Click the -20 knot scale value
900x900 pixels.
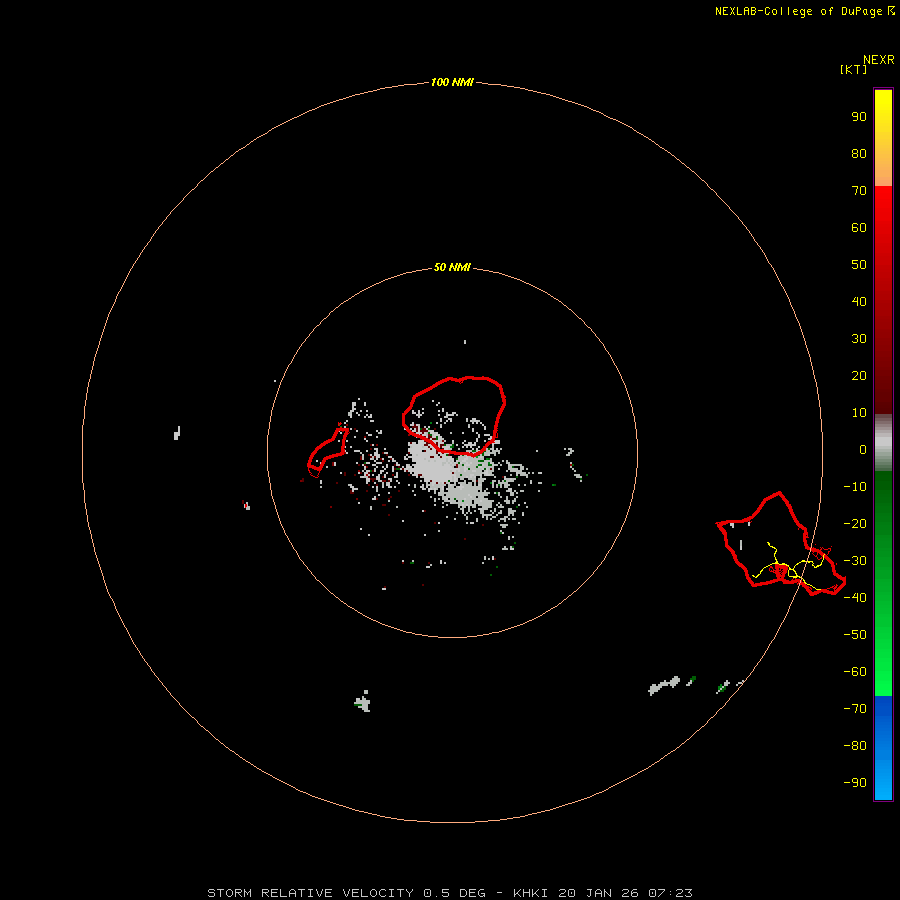tap(855, 524)
